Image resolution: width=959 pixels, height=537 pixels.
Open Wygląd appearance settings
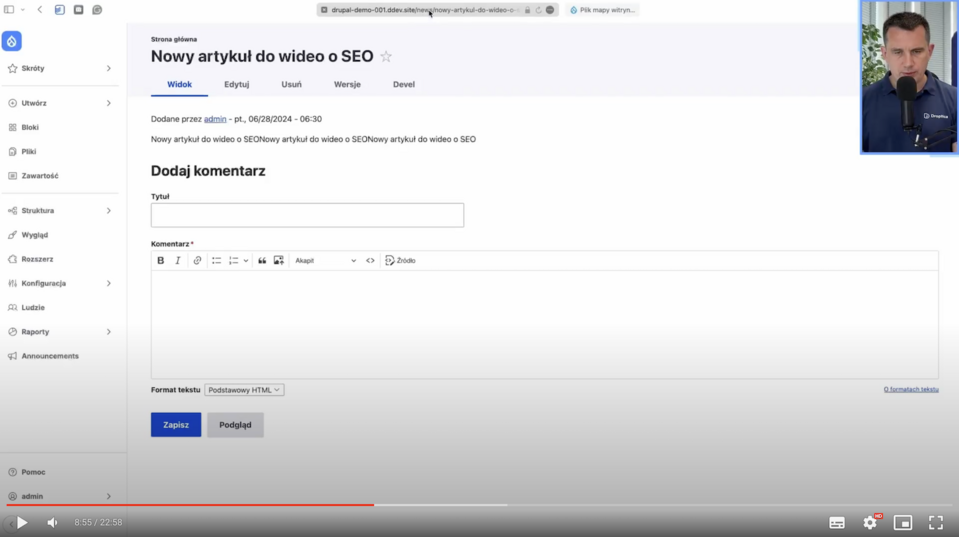click(x=34, y=235)
